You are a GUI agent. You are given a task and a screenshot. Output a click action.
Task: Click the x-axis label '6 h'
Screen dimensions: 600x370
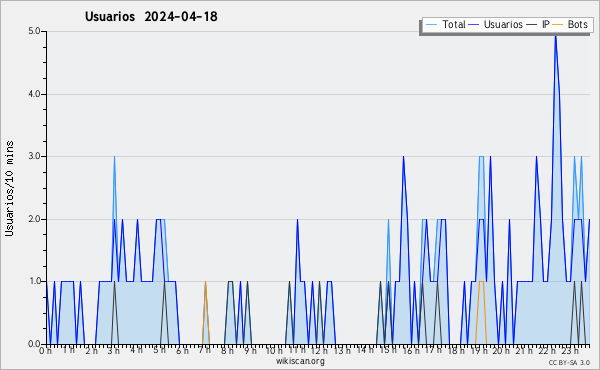pos(182,351)
